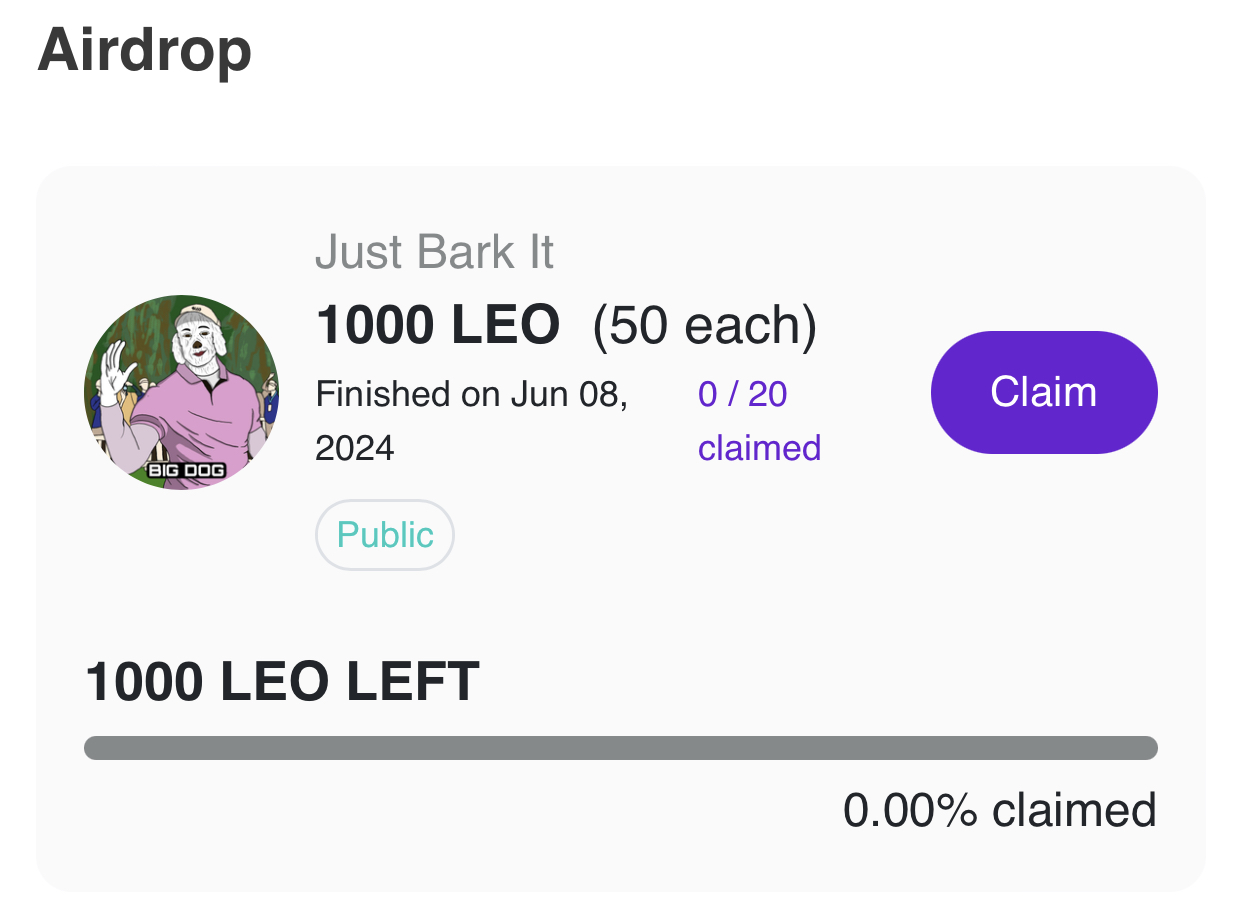
Task: Select the "0 / 20 claimed" link
Action: (x=758, y=421)
